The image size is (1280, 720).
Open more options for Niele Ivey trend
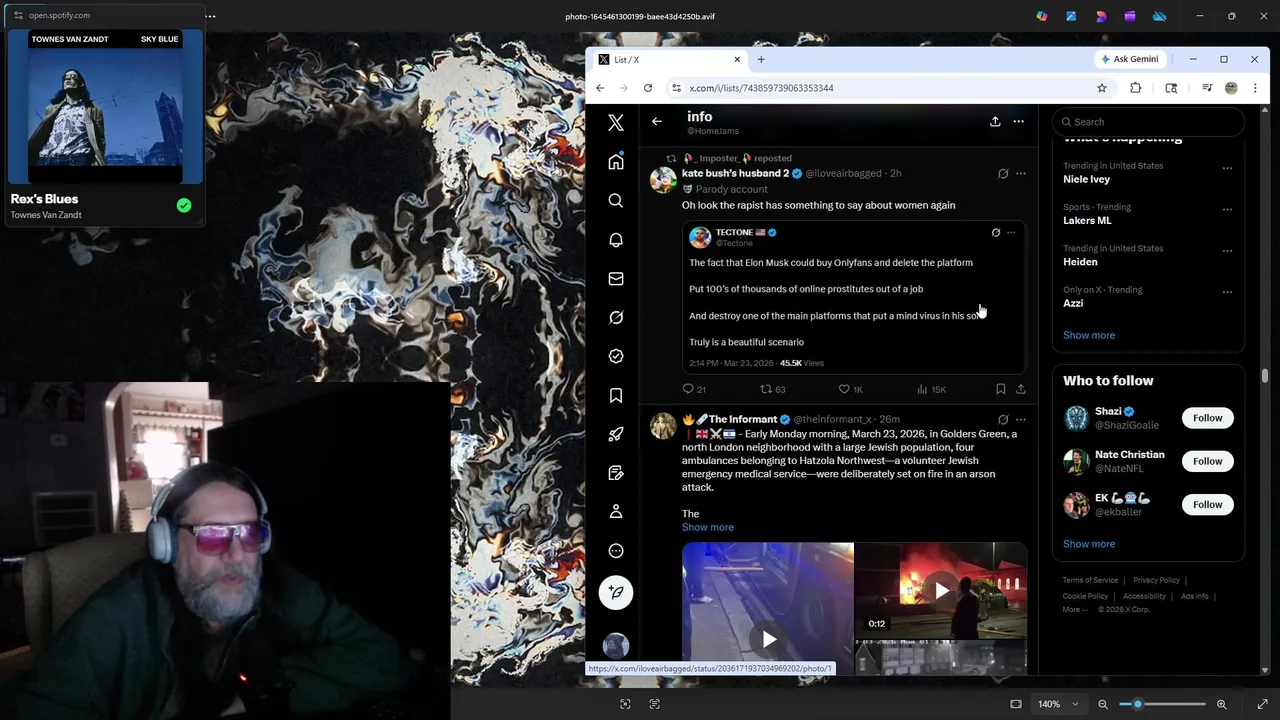coord(1227,168)
